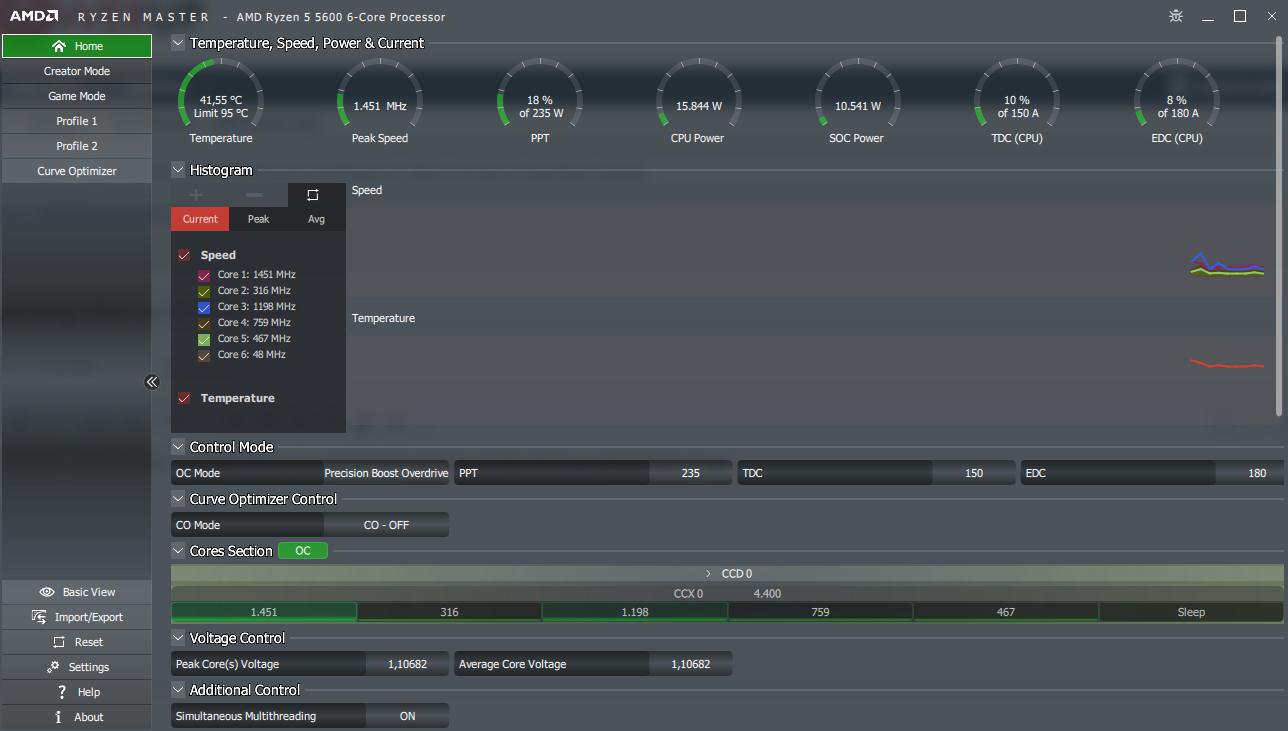Click the vertical scrollbar on the right edge

coord(1279,226)
